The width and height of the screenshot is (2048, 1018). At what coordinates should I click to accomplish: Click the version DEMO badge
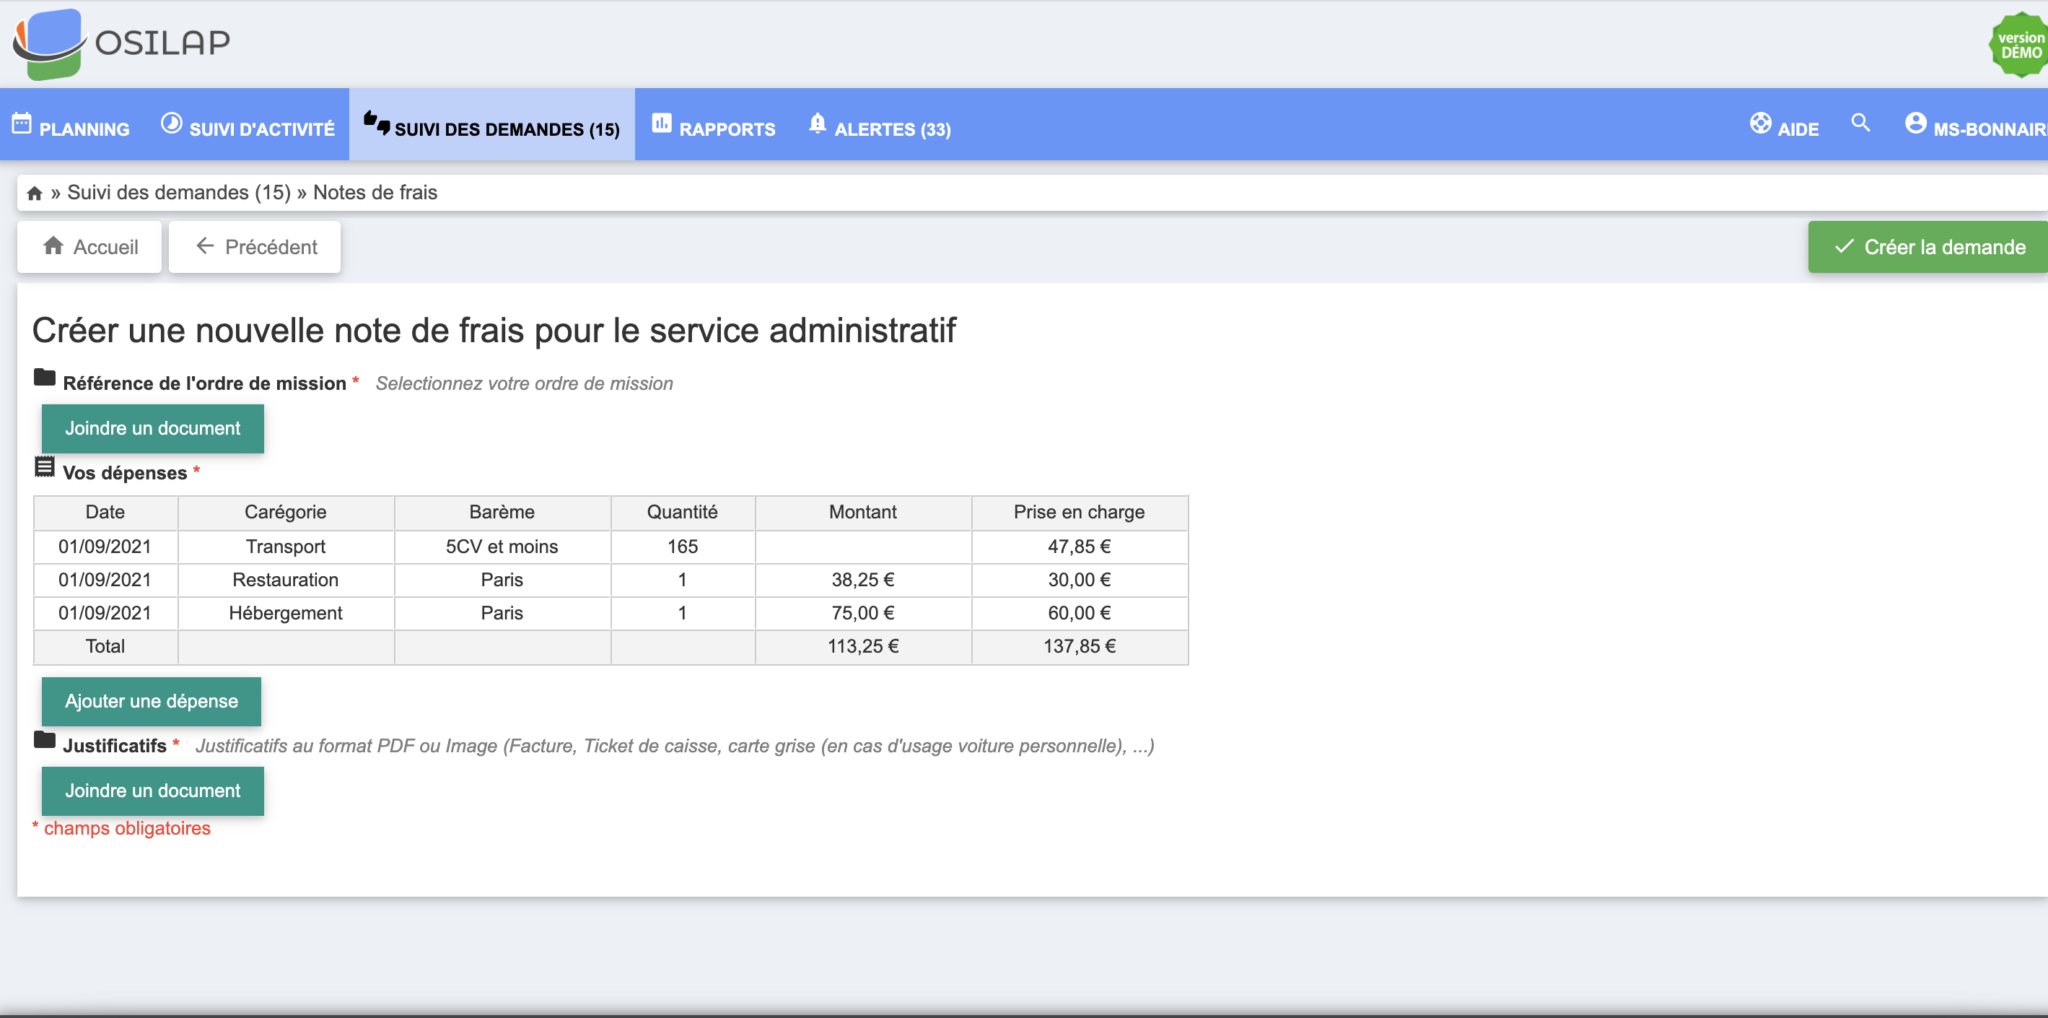coord(2019,45)
